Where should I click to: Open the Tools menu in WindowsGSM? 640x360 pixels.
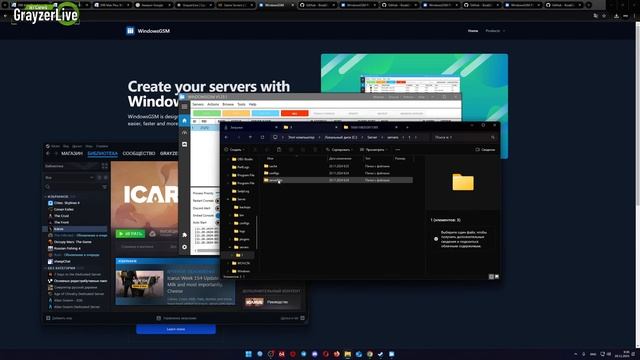(x=242, y=104)
